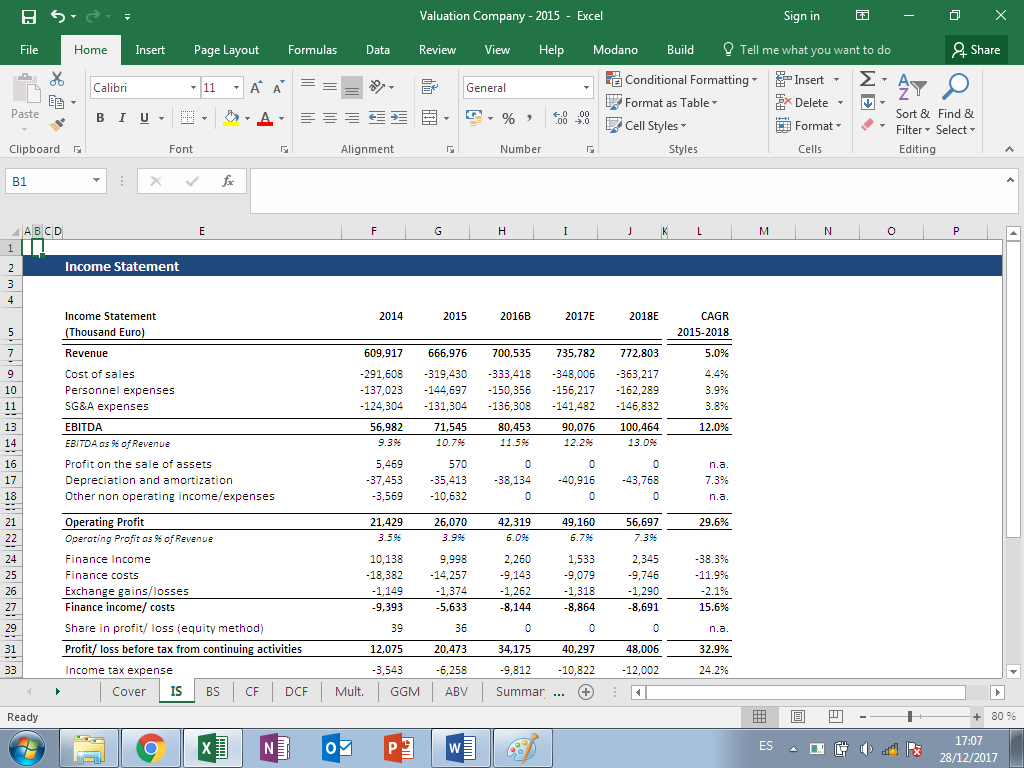Toggle italic formatting
The width and height of the screenshot is (1024, 768).
click(121, 118)
